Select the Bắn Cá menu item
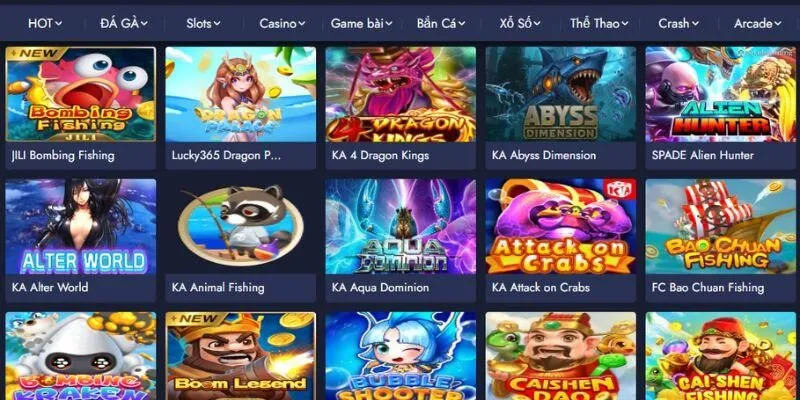The height and width of the screenshot is (400, 800). (x=441, y=23)
